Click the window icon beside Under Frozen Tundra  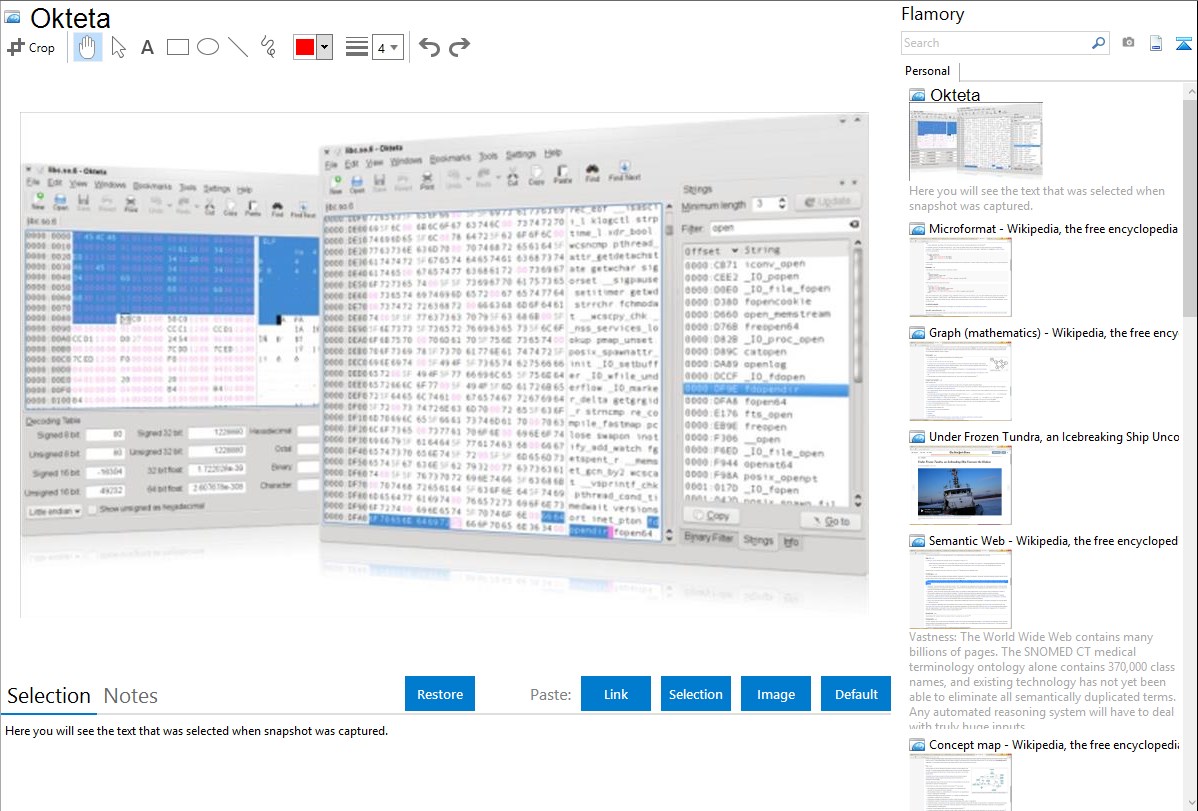[x=917, y=436]
